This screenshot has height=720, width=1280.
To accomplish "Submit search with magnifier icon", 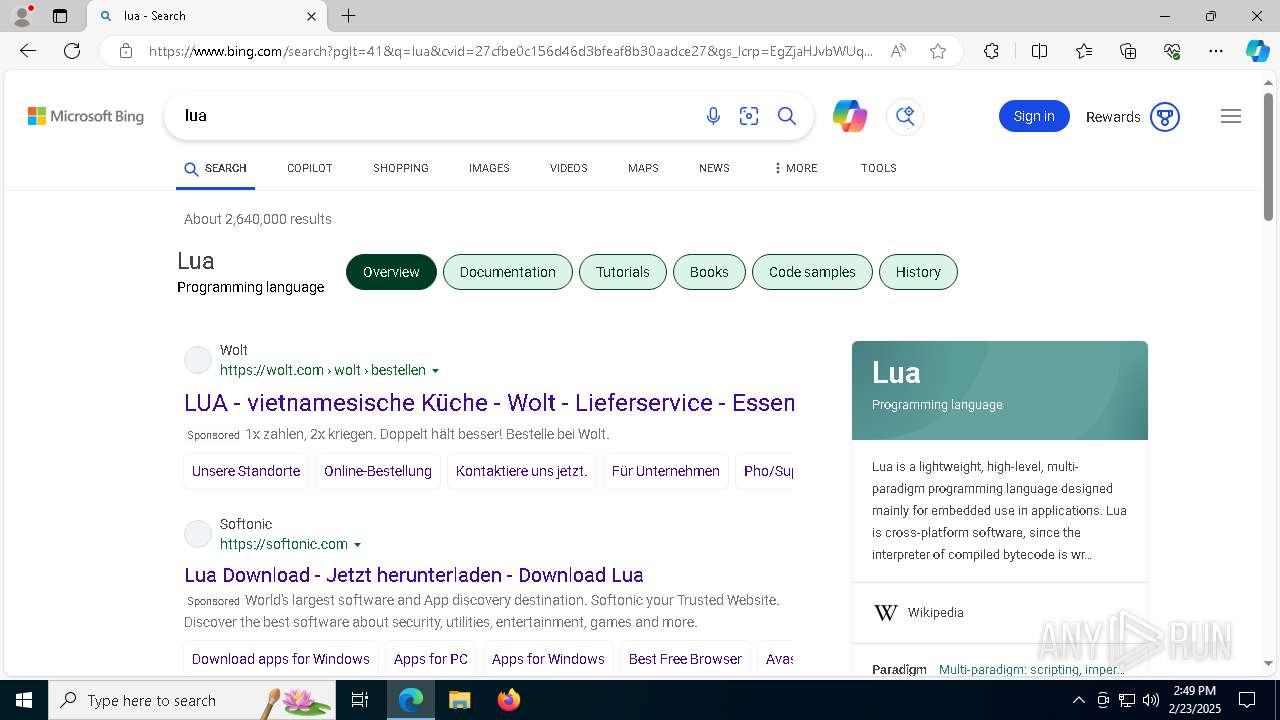I will click(787, 116).
